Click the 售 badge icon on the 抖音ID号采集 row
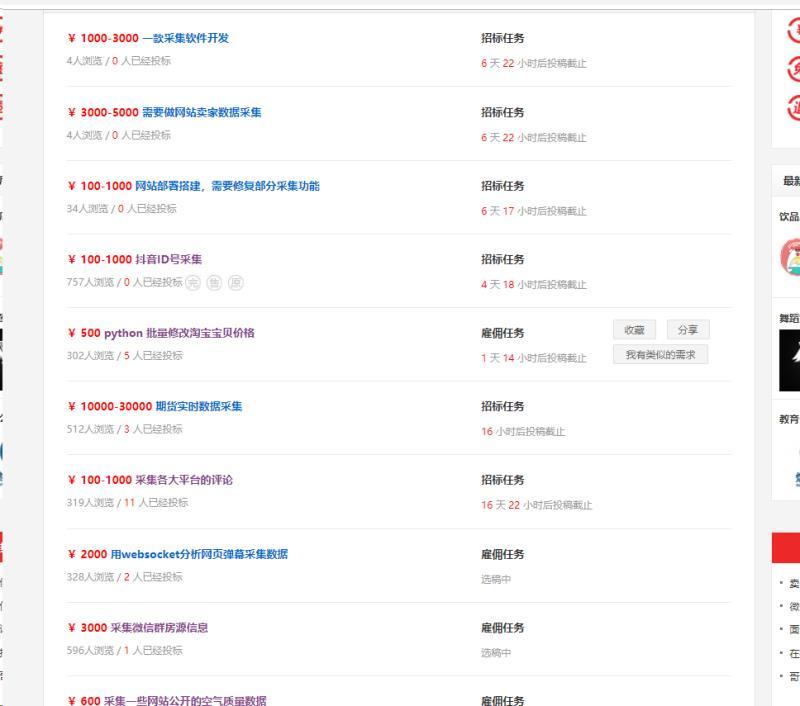 214,283
